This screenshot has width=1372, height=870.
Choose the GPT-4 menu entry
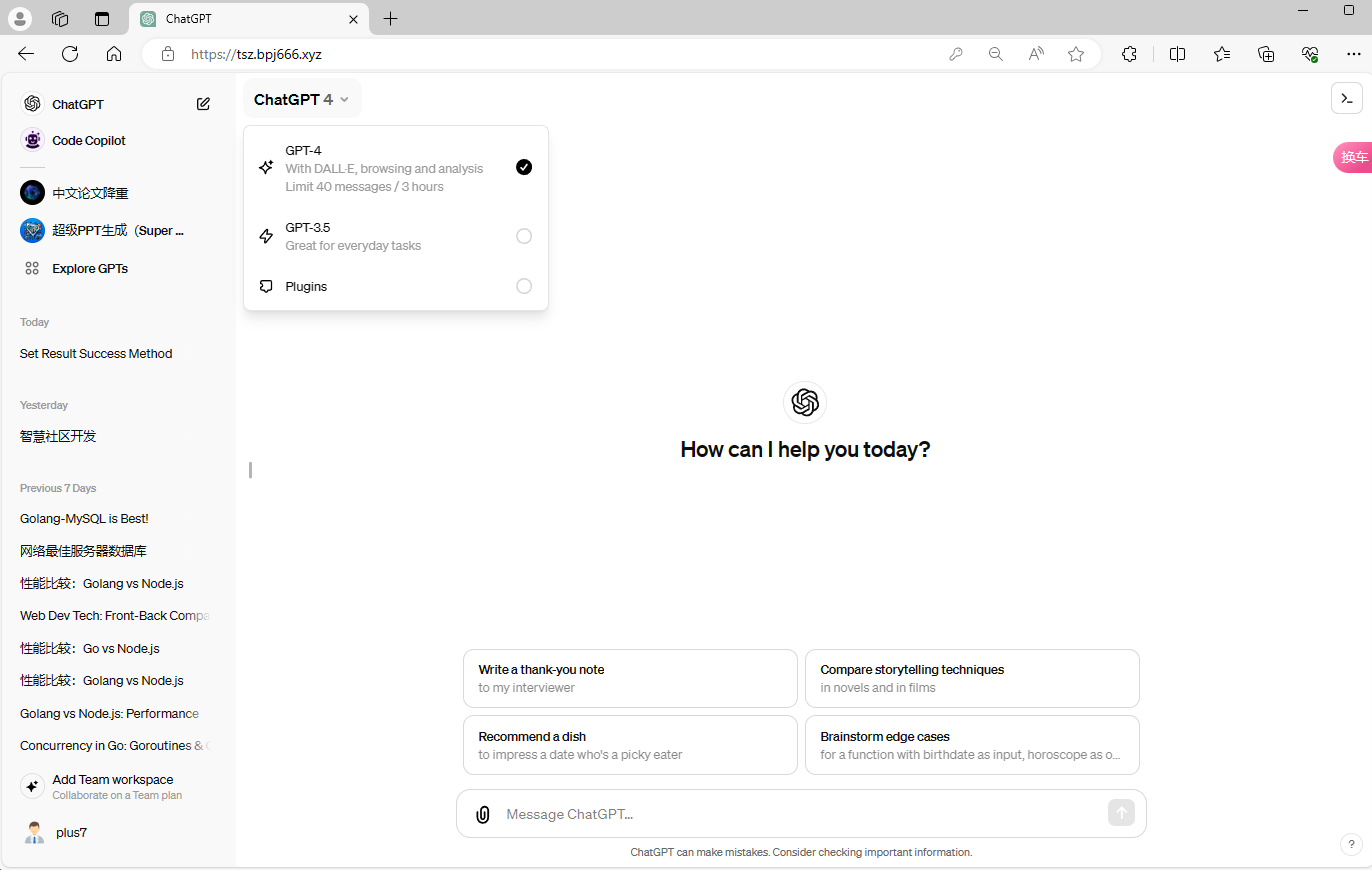click(x=396, y=168)
